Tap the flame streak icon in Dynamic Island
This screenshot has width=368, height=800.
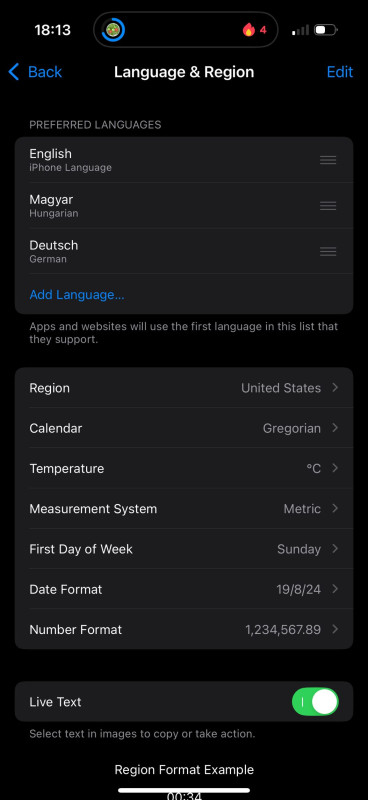[x=249, y=30]
